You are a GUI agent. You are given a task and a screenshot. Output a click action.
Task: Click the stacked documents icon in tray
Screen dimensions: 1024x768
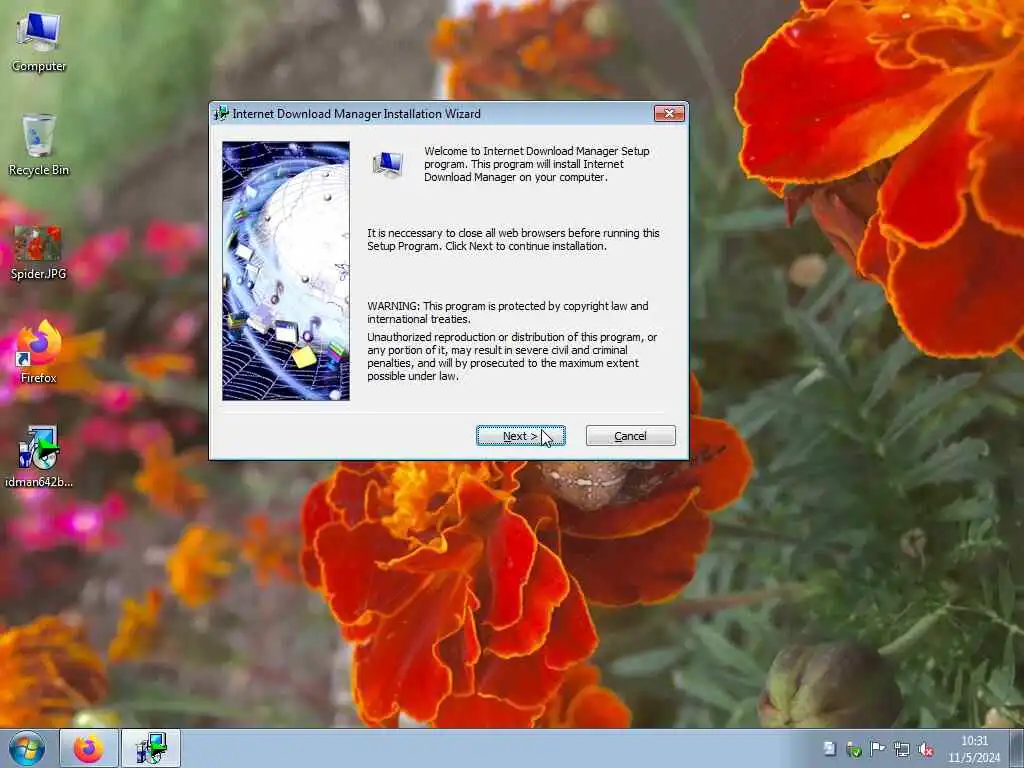pyautogui.click(x=829, y=748)
